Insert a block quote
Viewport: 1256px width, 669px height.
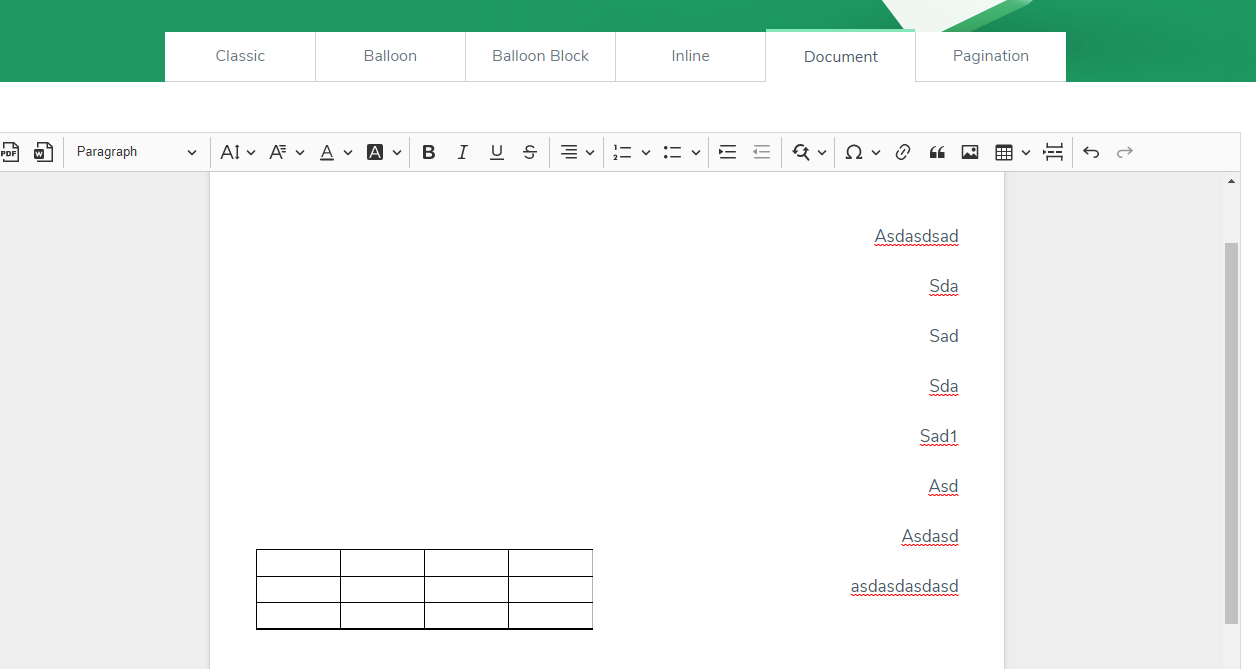937,151
